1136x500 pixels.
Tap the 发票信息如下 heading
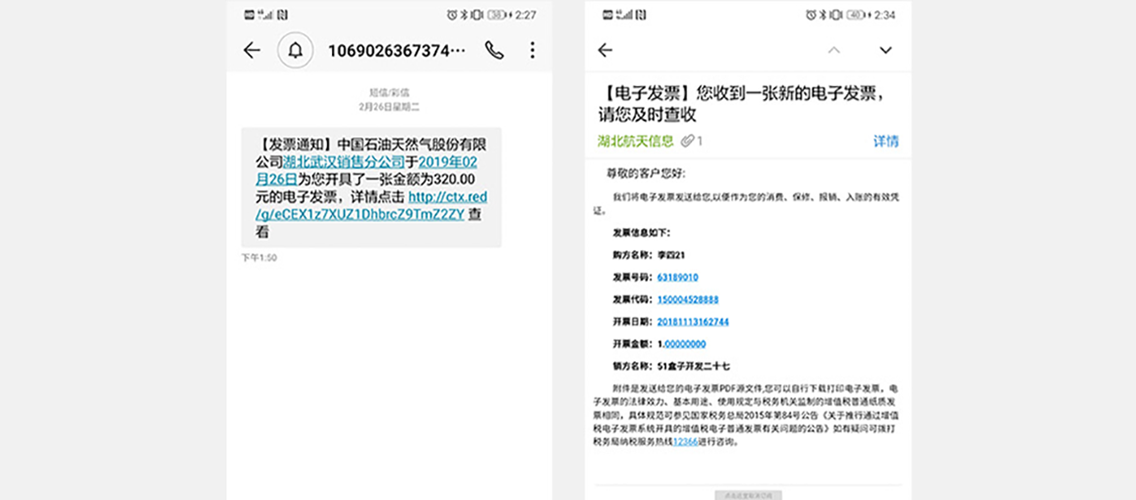[642, 233]
